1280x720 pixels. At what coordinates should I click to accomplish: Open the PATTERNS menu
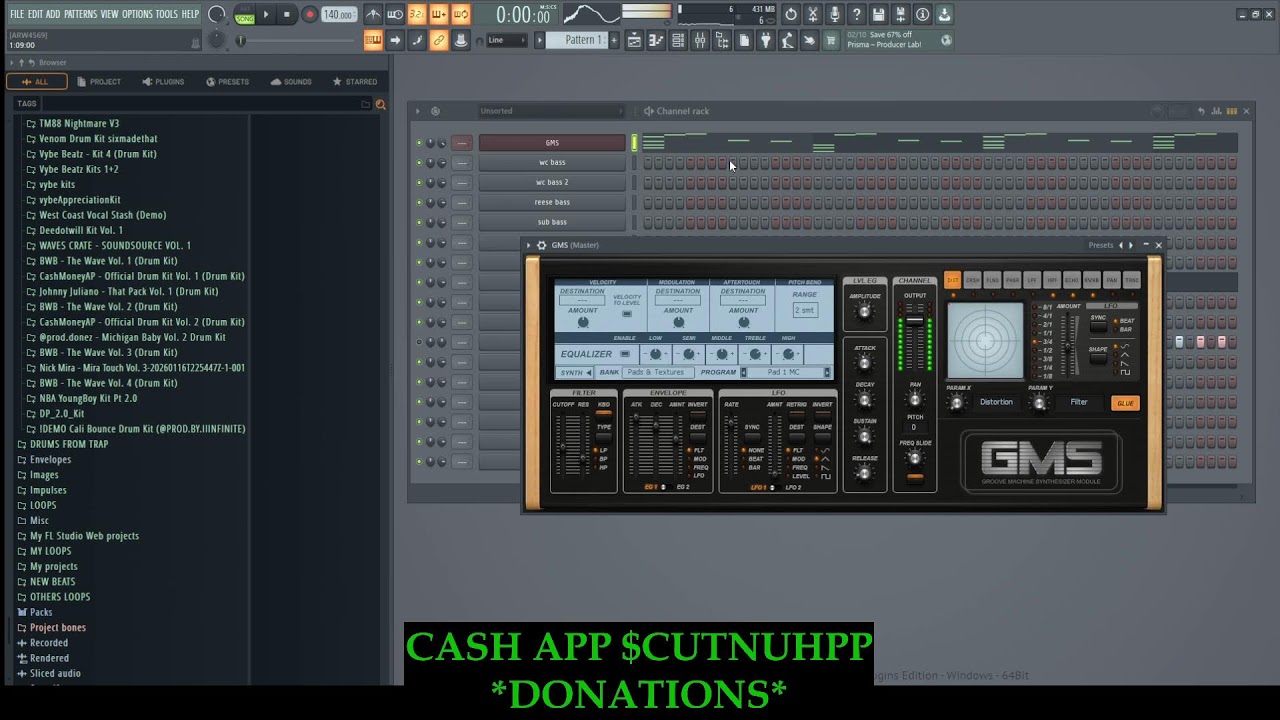point(80,14)
